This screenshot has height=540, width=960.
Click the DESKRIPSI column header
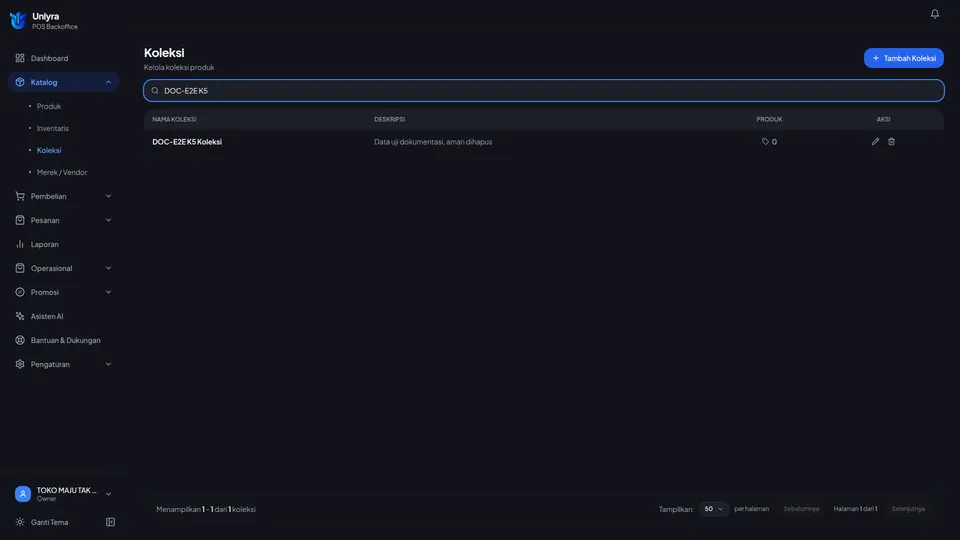tap(389, 119)
